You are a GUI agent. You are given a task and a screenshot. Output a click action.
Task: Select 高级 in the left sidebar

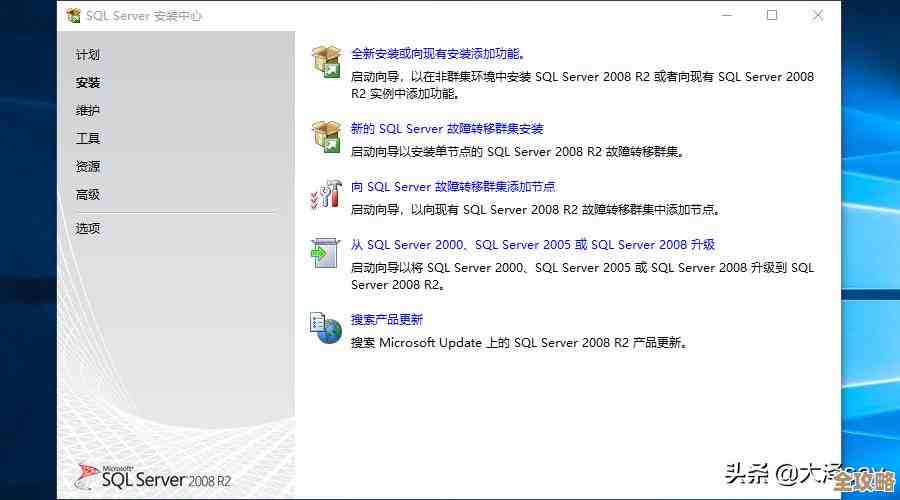(88, 195)
